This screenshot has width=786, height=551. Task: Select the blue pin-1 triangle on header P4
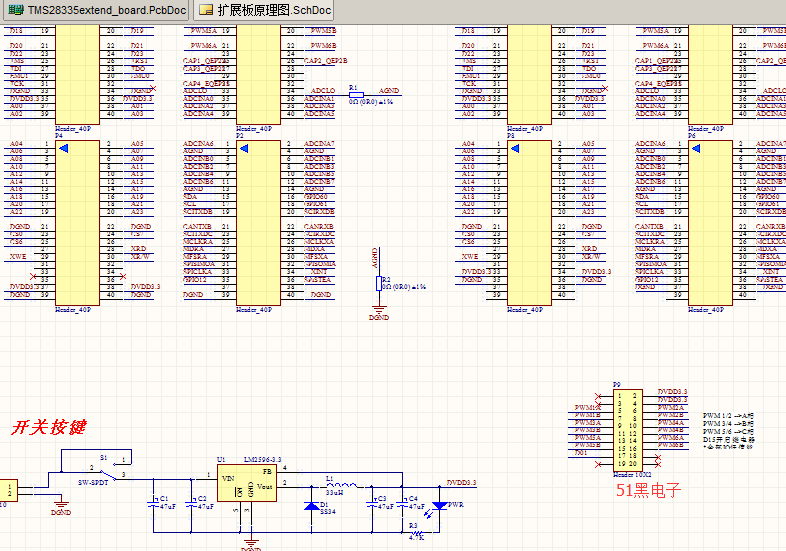pyautogui.click(x=64, y=148)
